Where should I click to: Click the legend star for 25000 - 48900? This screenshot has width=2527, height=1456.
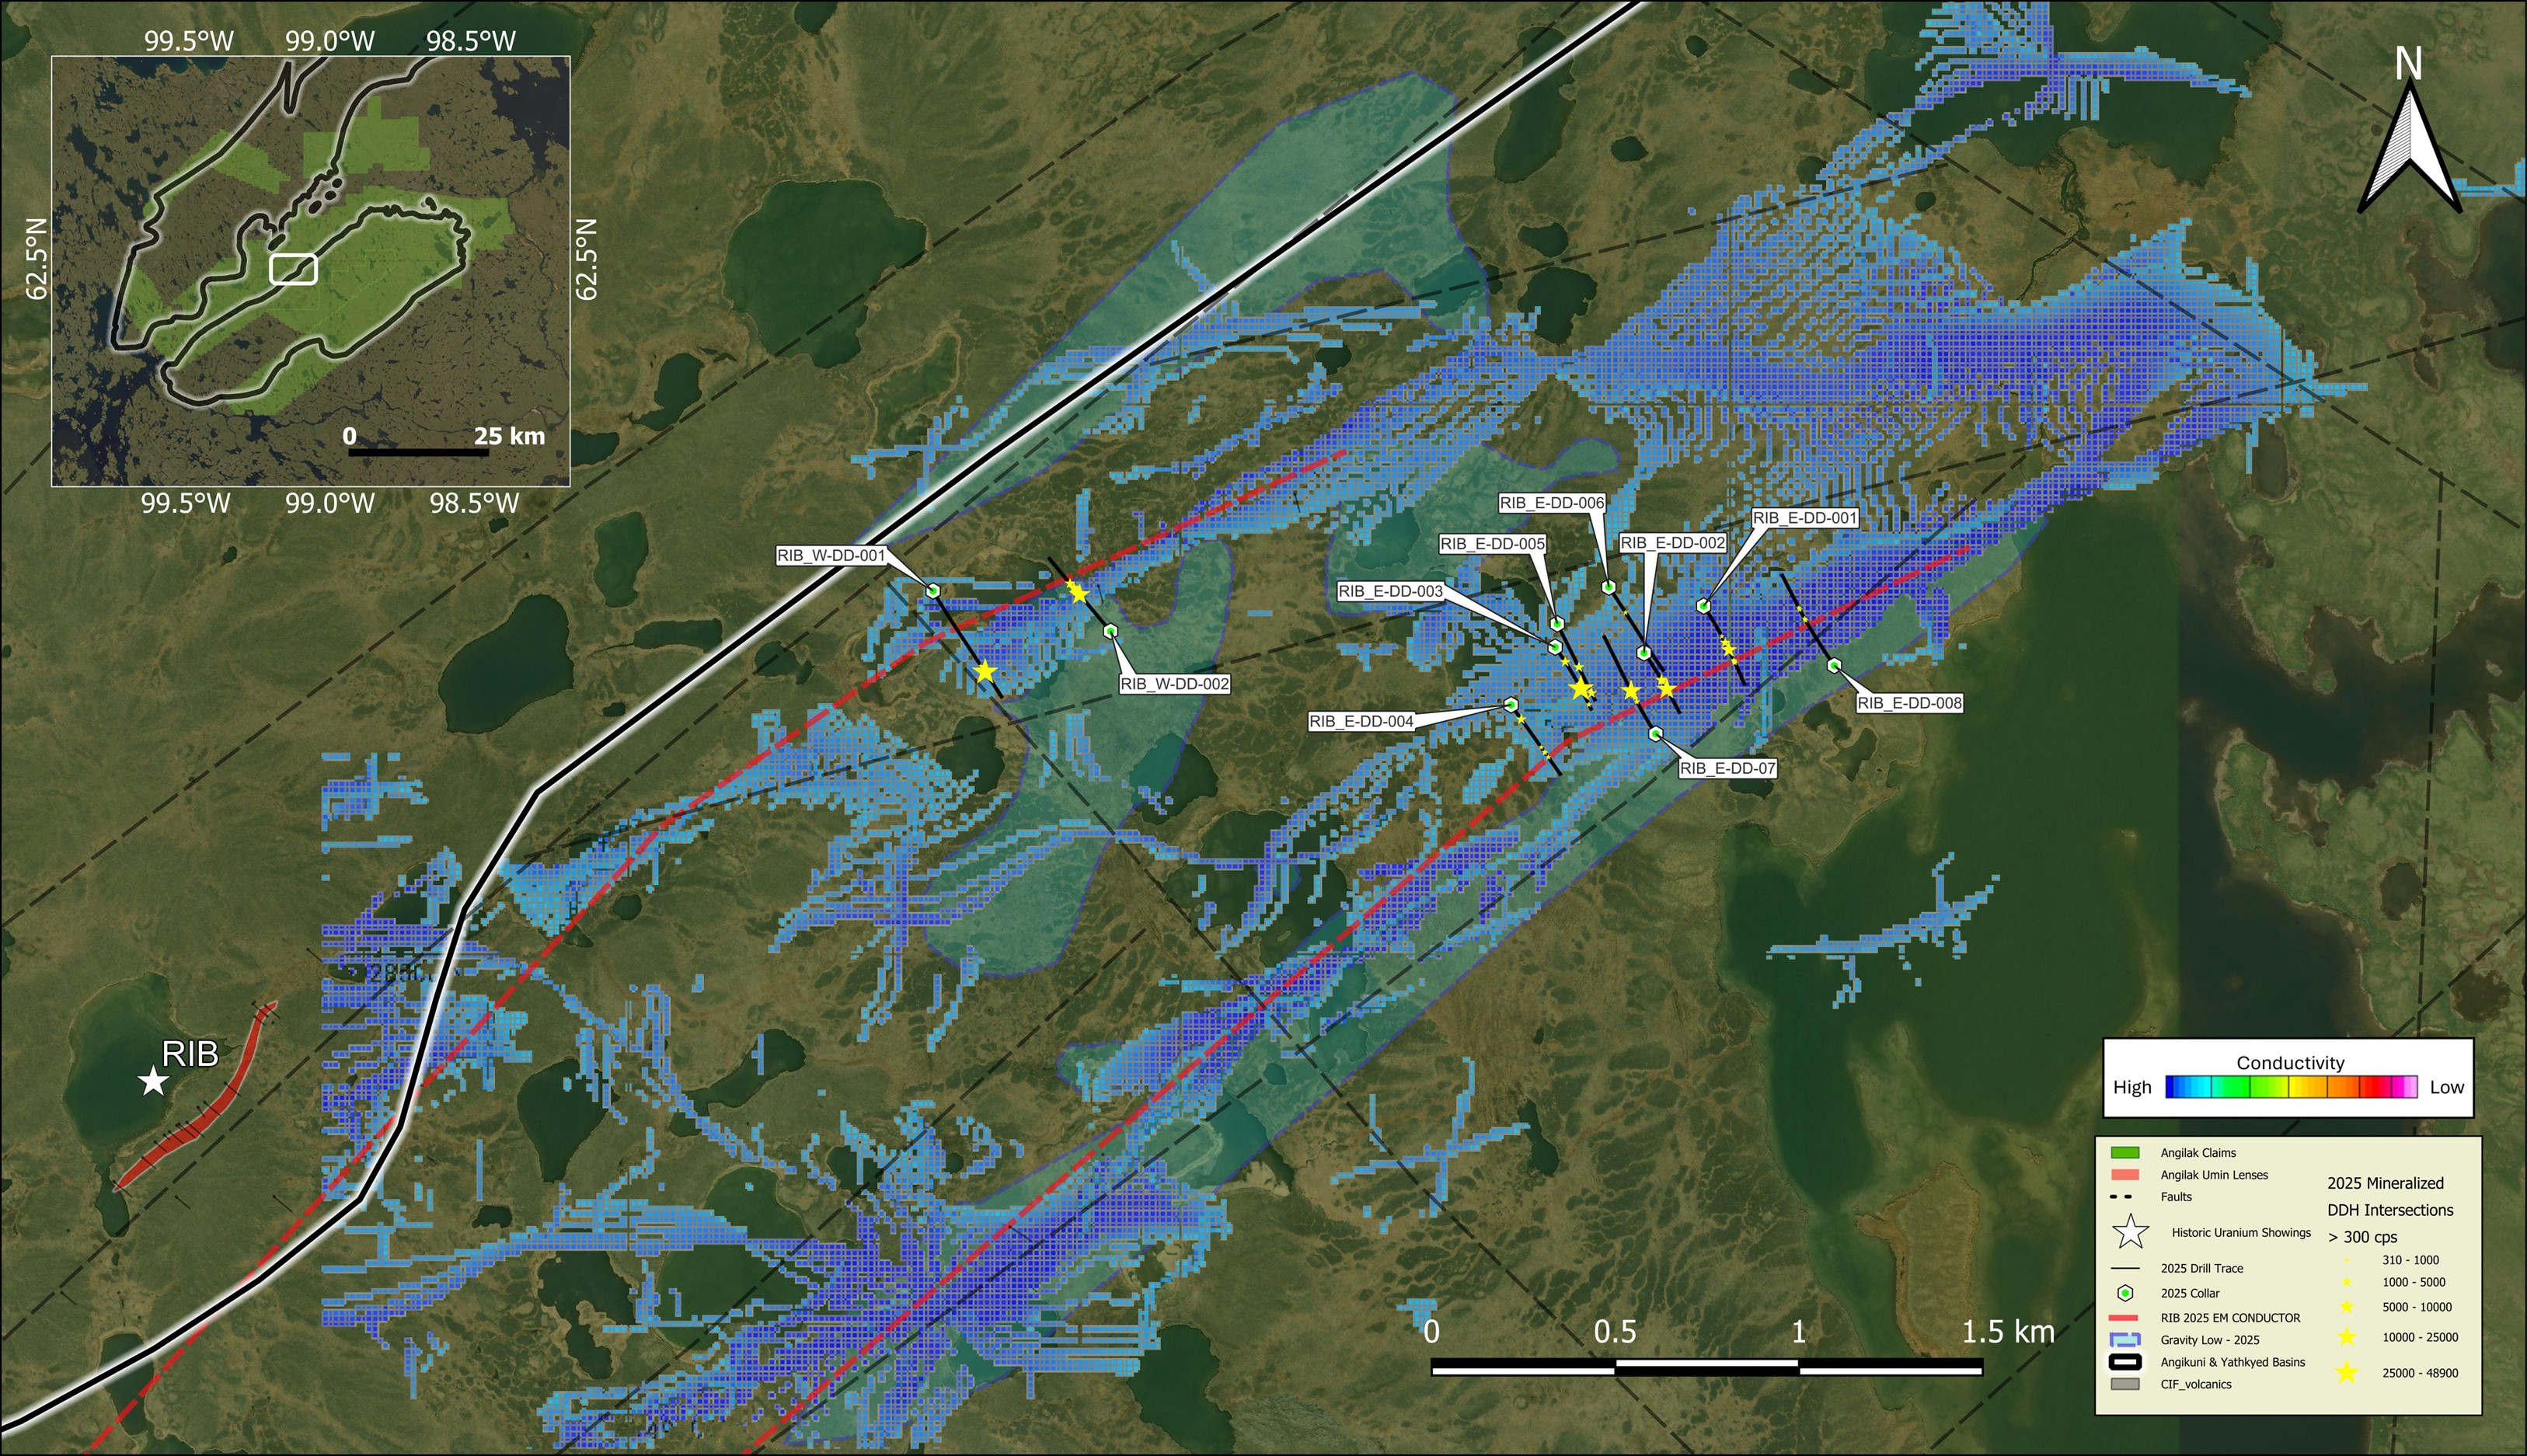click(2347, 1372)
